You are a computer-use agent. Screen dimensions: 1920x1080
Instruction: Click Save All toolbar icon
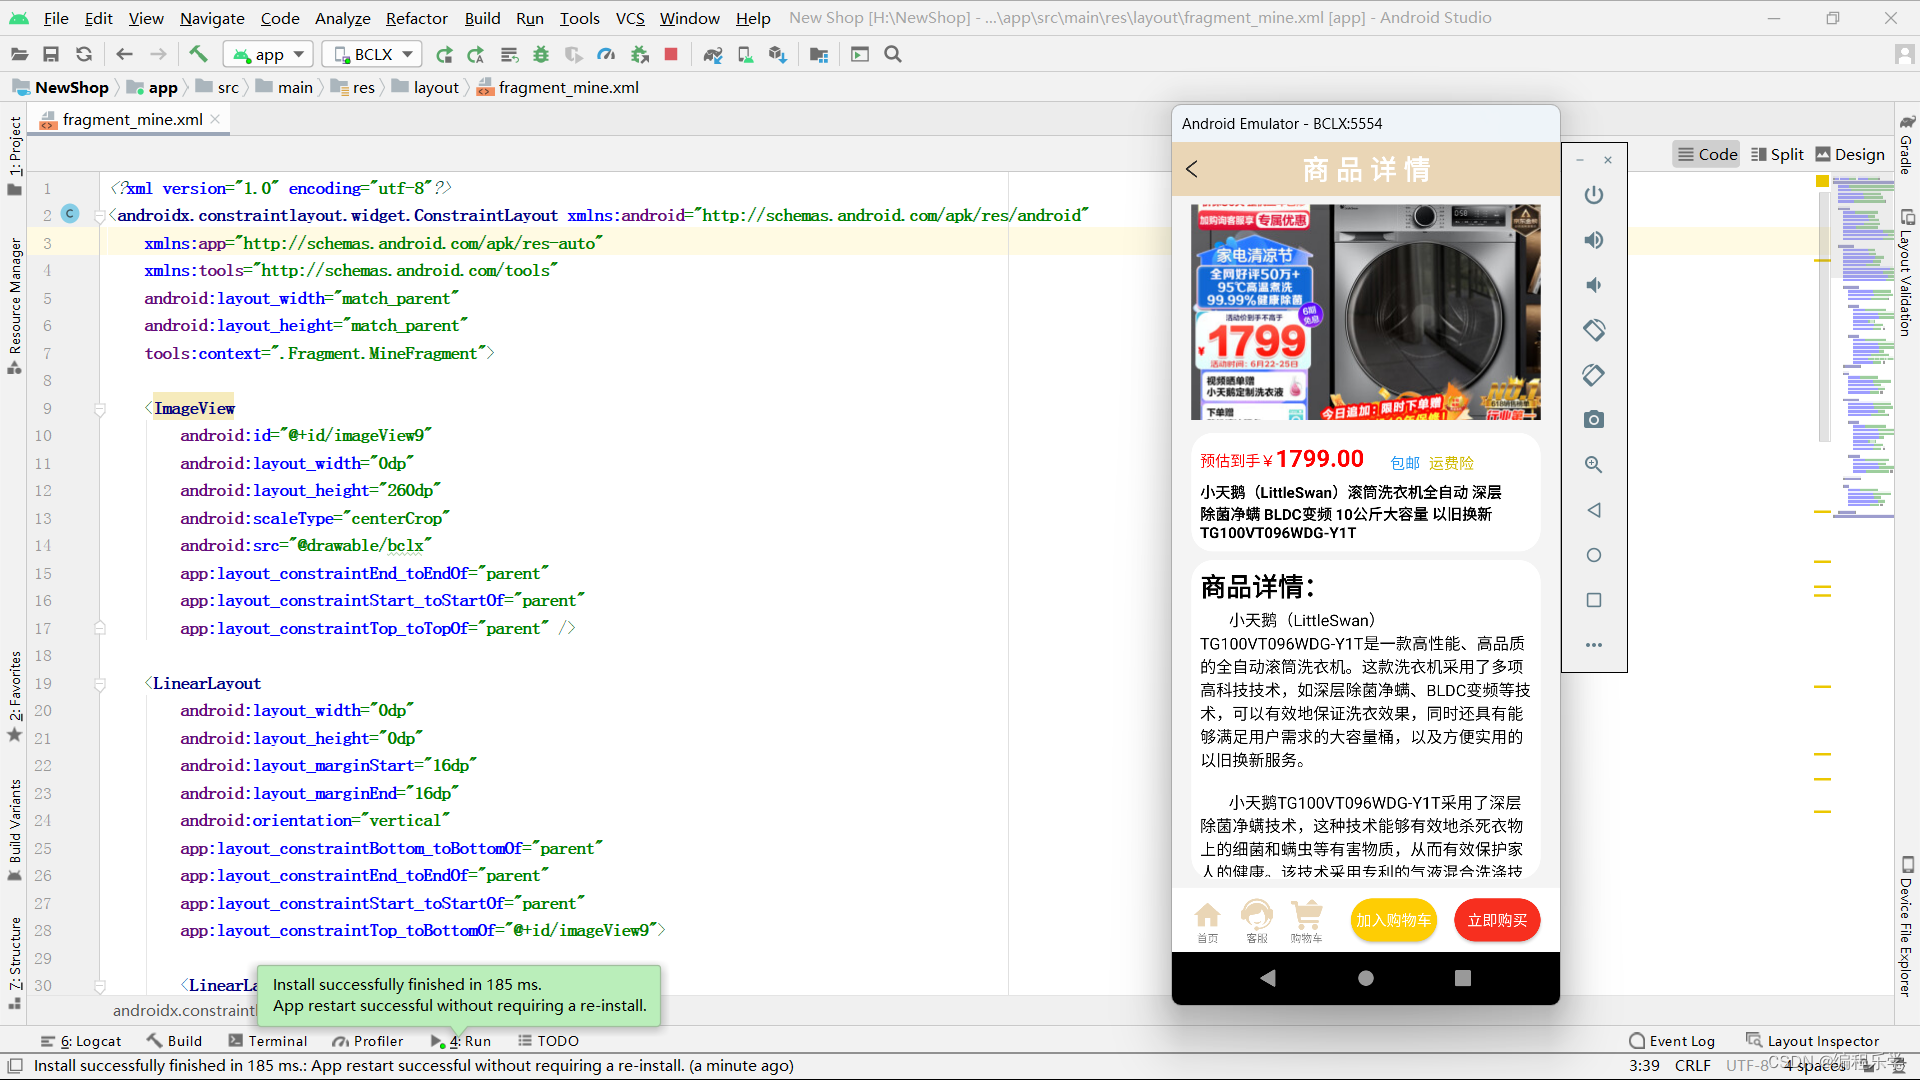click(x=51, y=54)
